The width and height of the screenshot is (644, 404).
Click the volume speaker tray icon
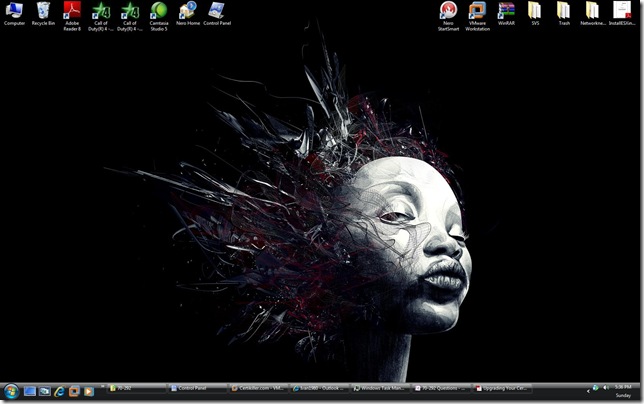606,388
